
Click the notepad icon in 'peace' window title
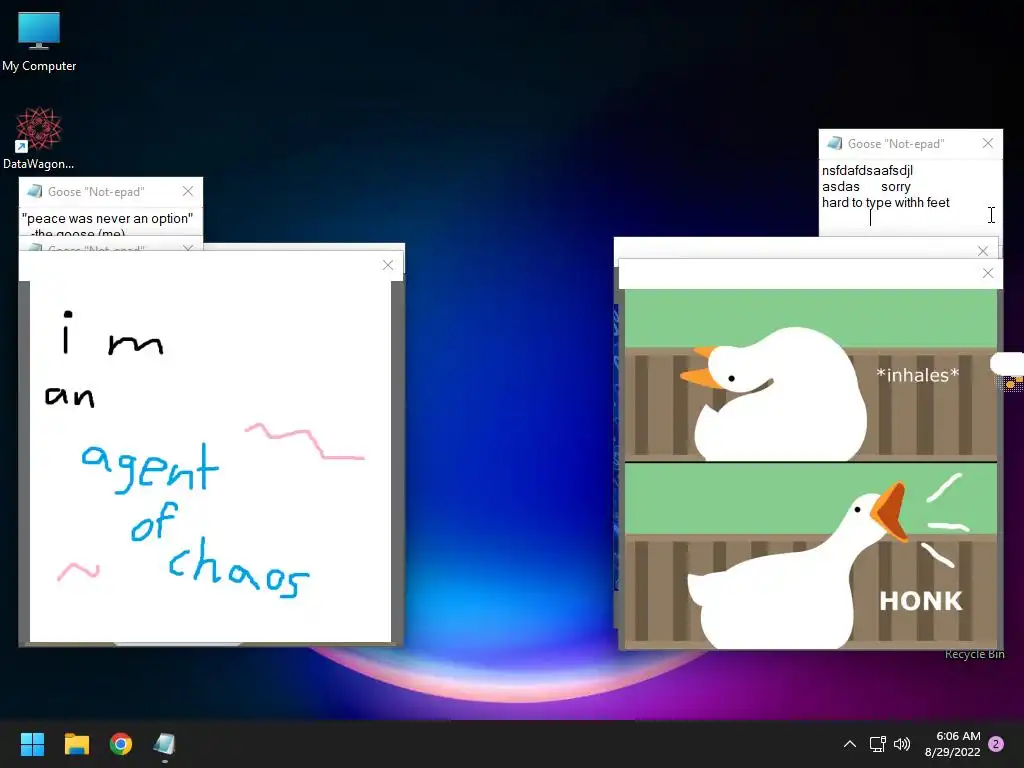click(x=35, y=191)
